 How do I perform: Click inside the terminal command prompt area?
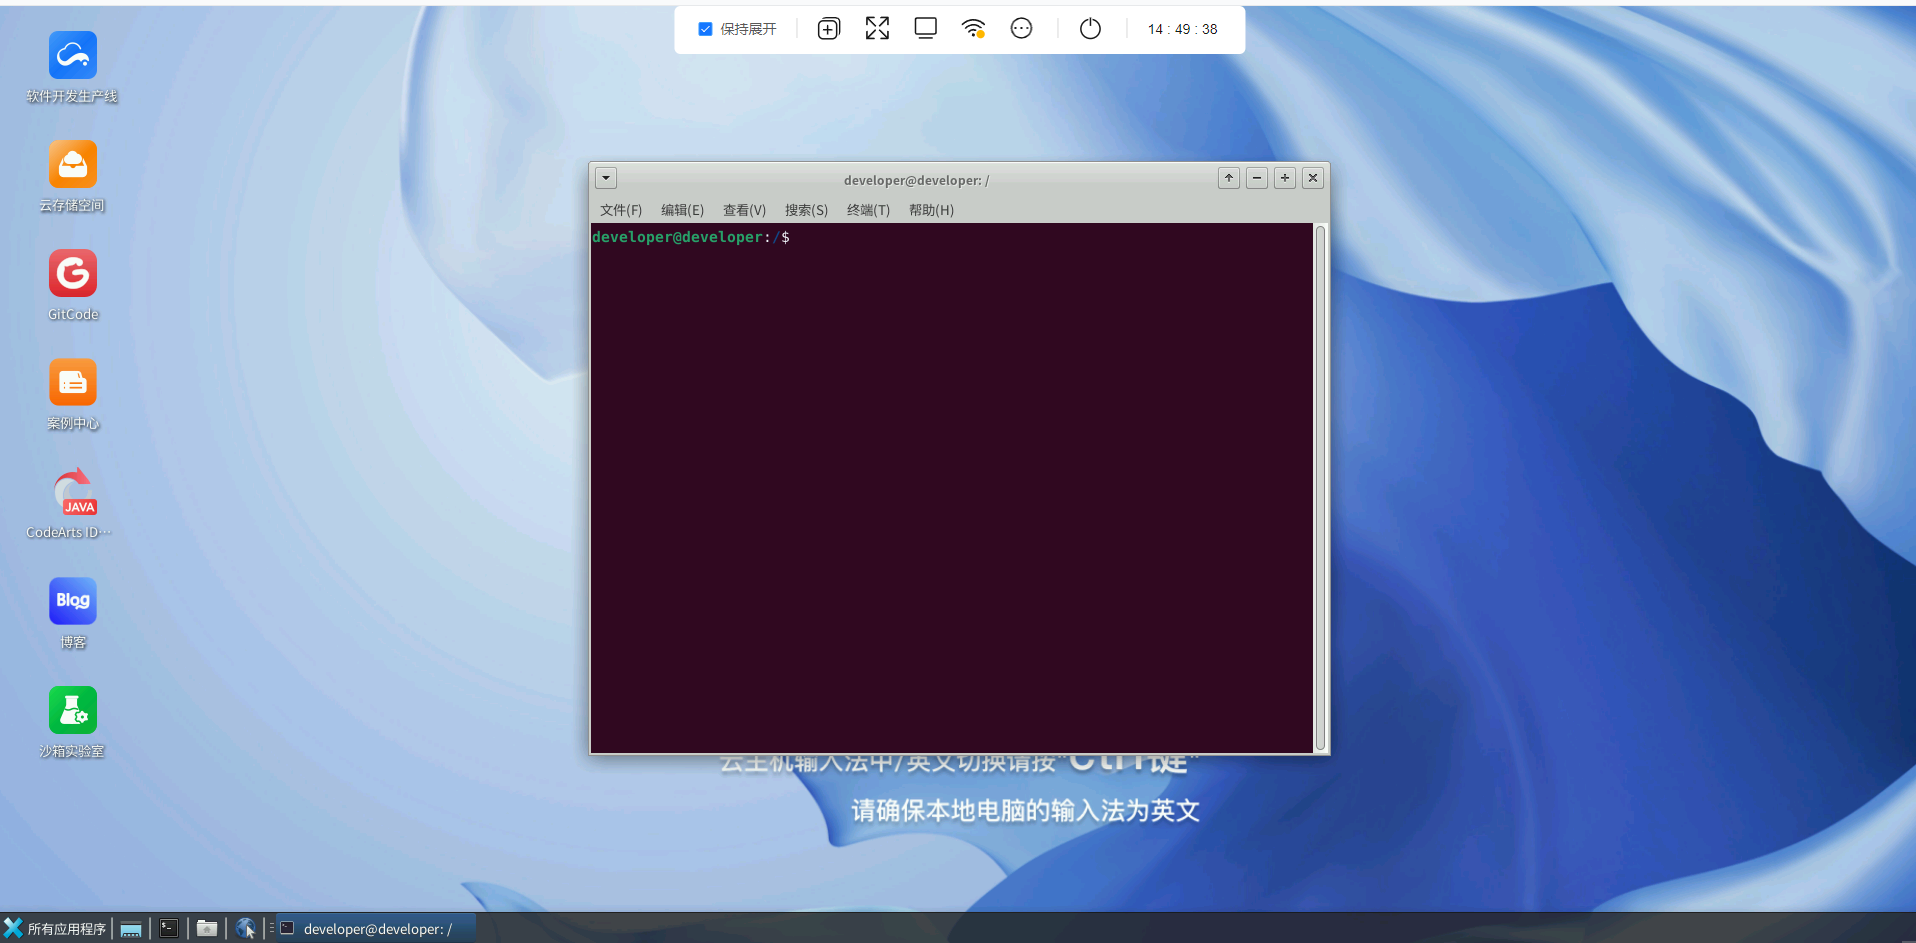tap(951, 488)
